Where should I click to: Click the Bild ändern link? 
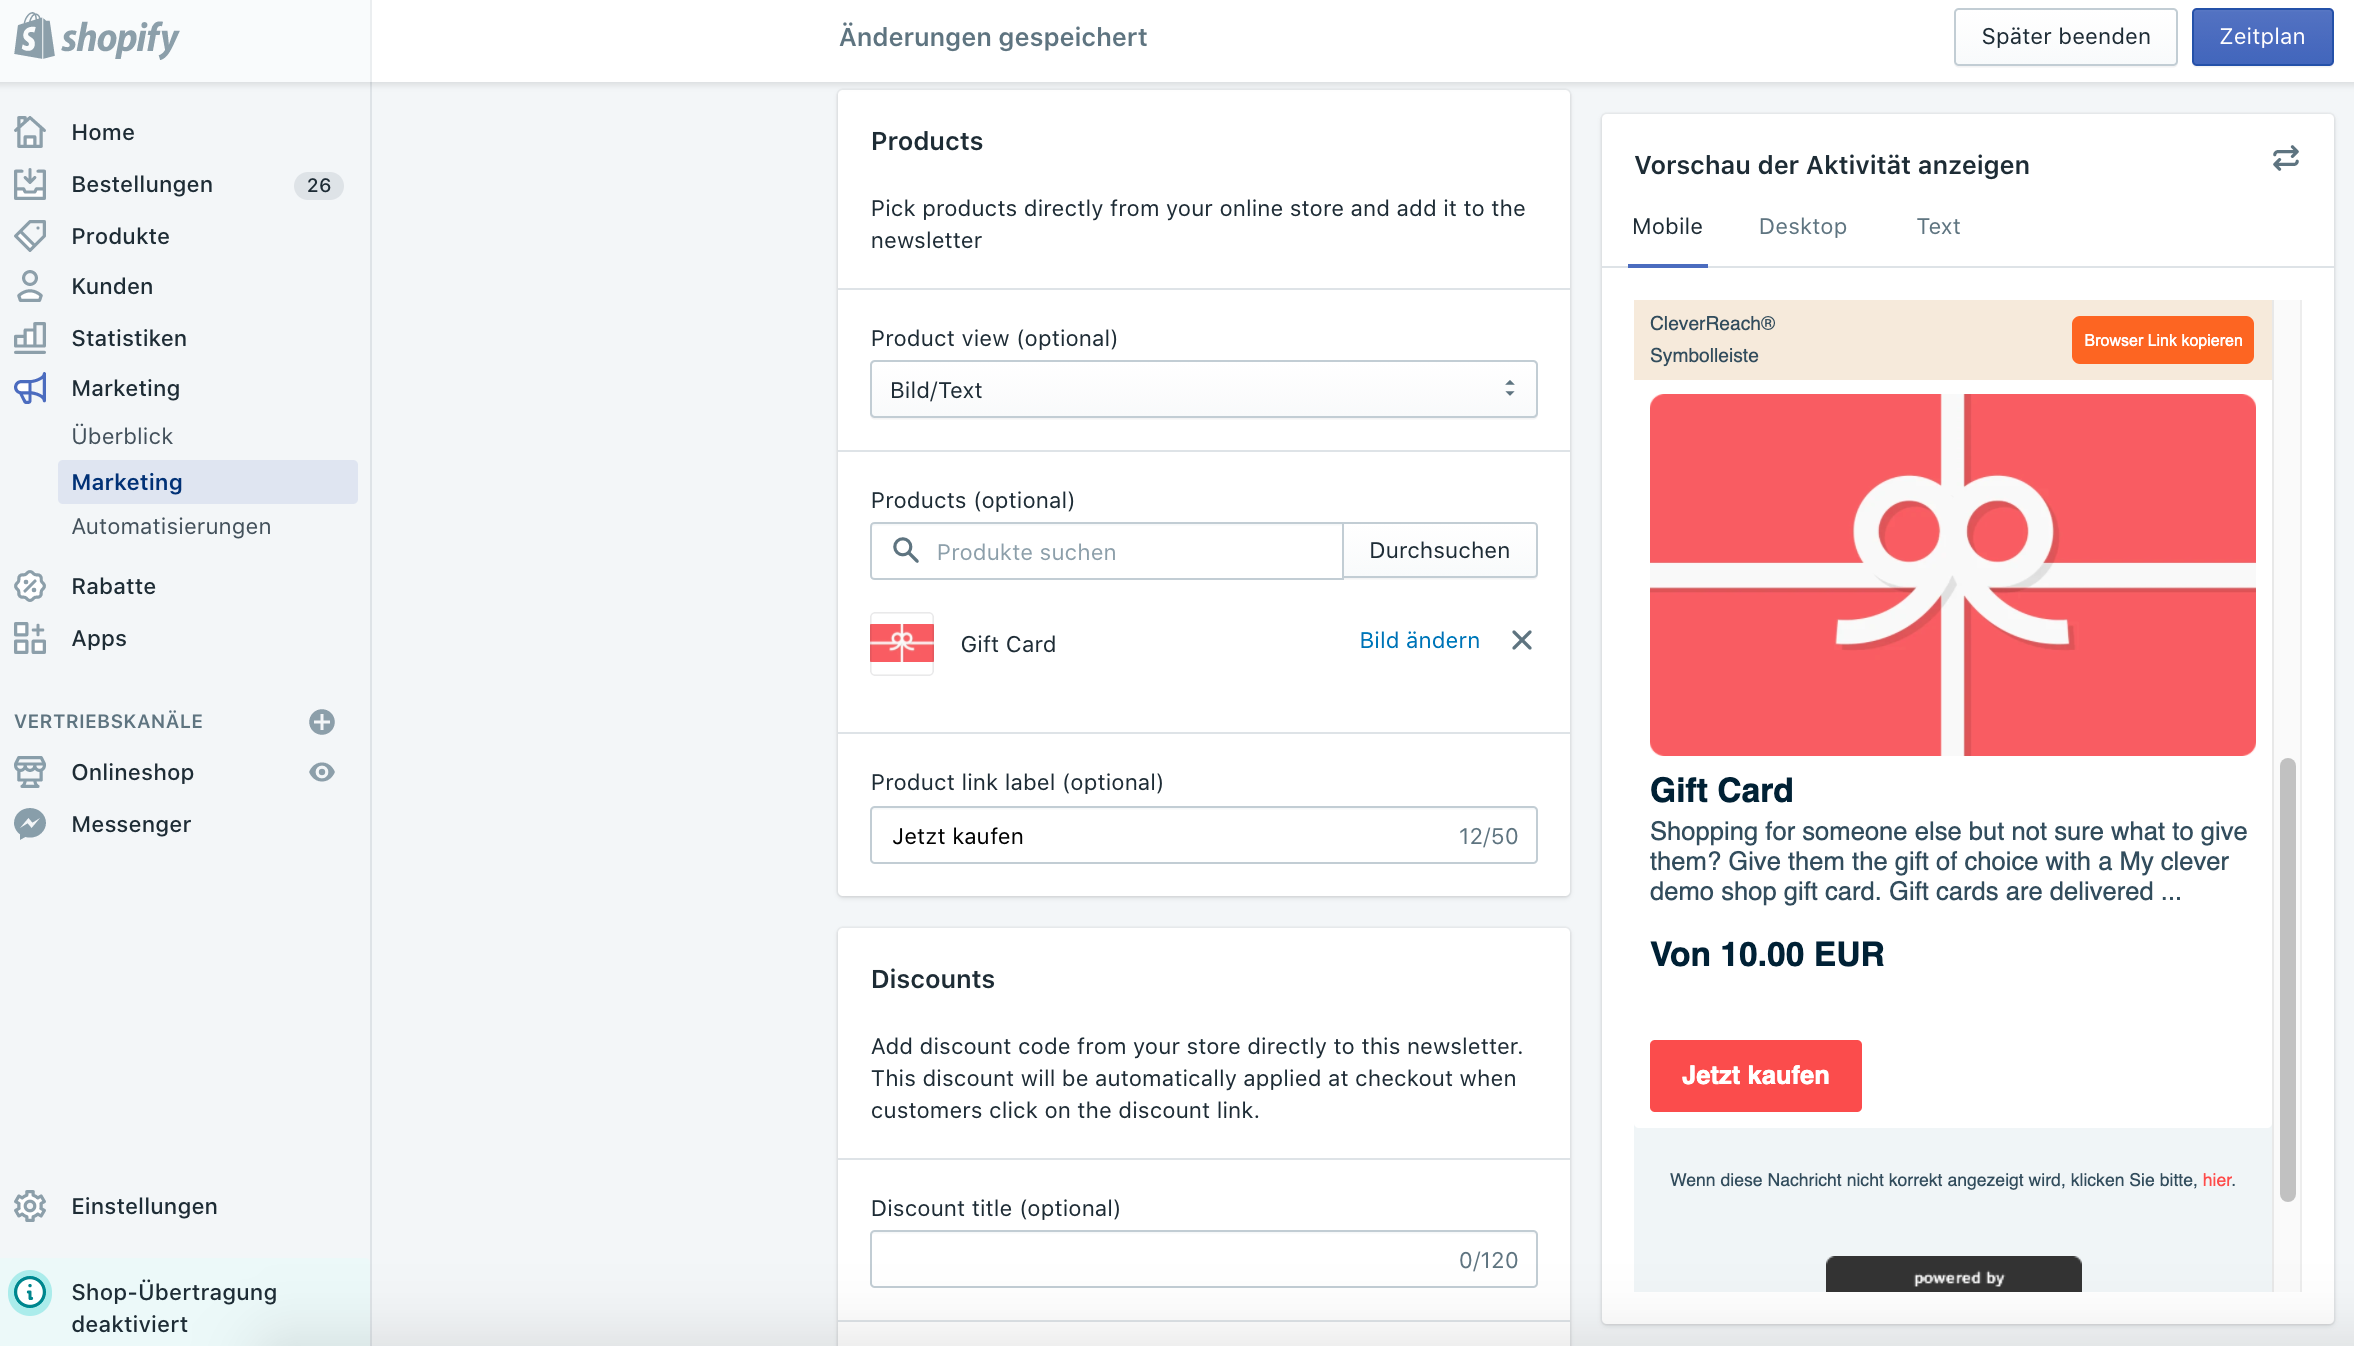[1419, 640]
